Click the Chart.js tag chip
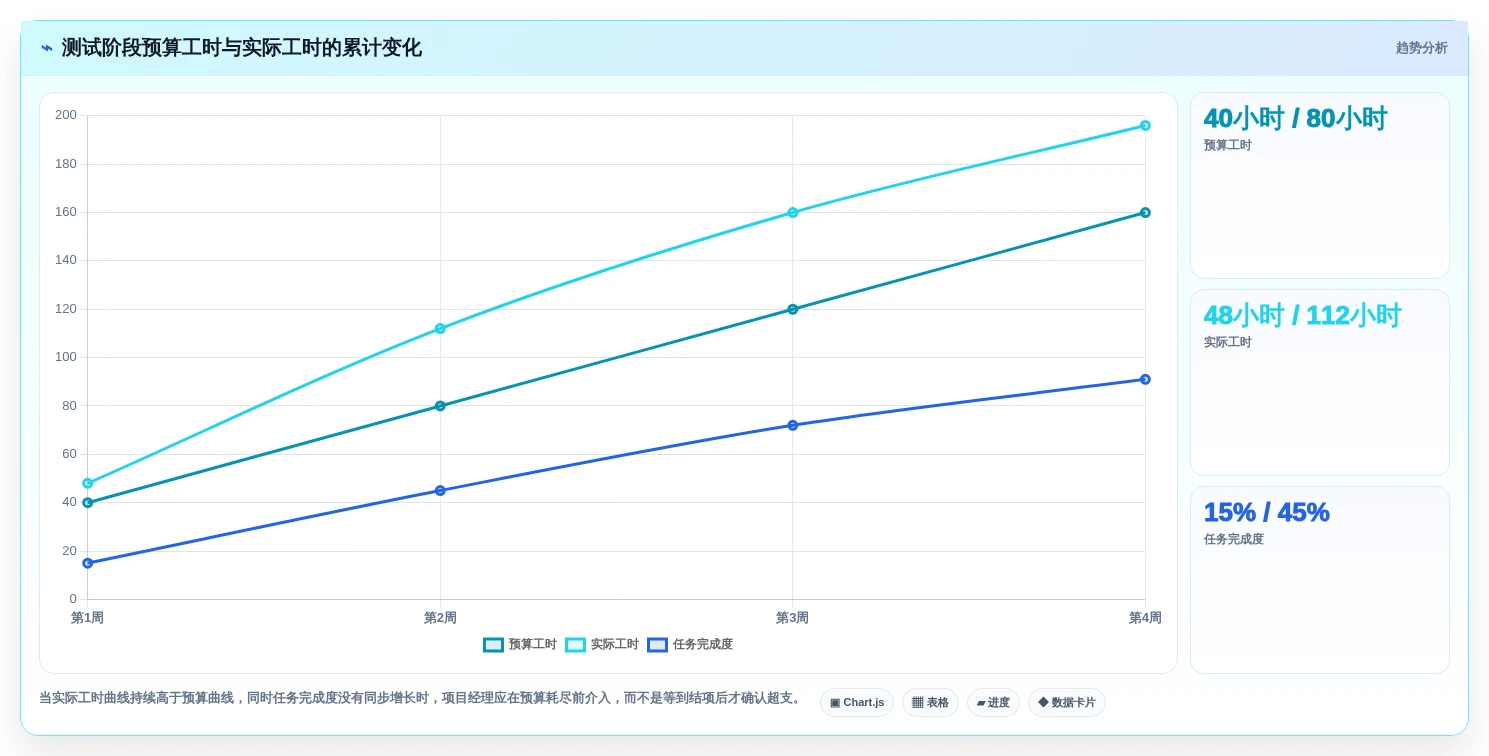1489x756 pixels. click(x=857, y=703)
